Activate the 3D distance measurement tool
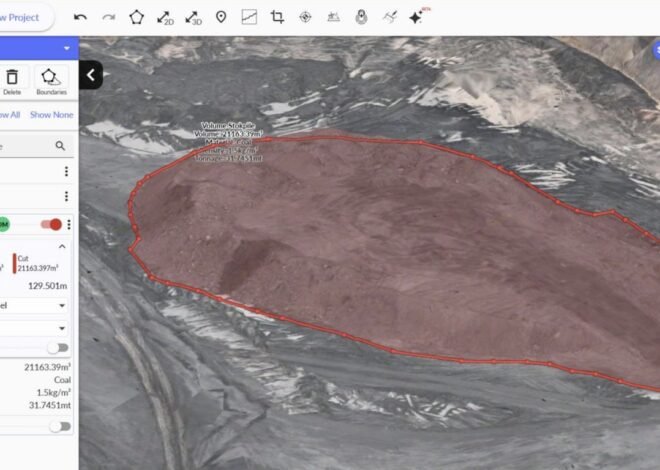660x470 pixels. tap(193, 17)
